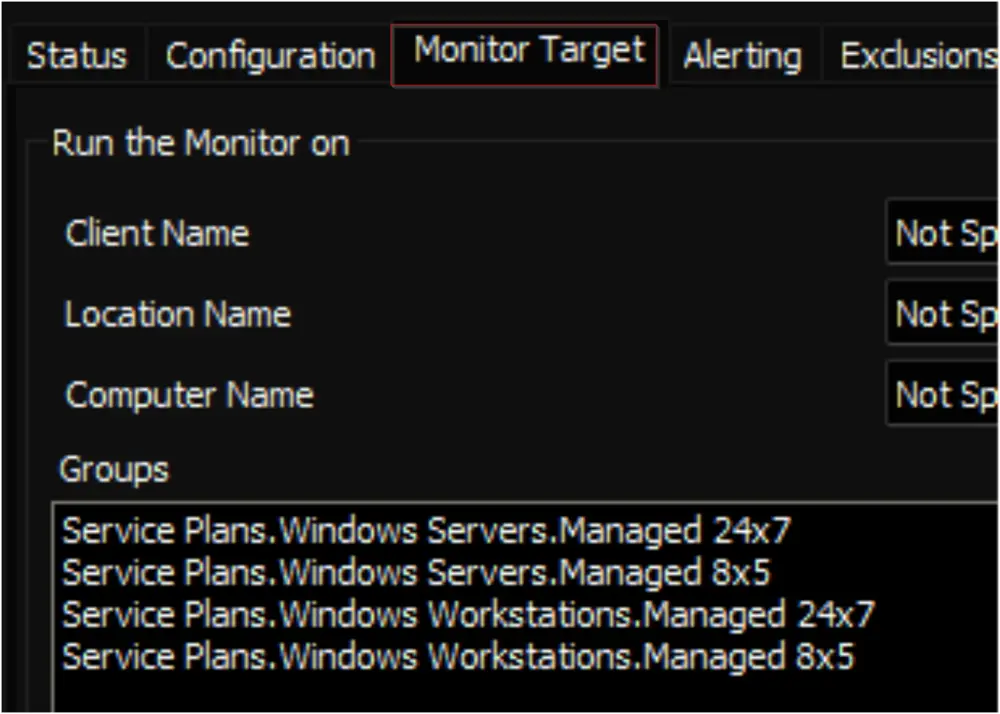Select Windows Workstations.Managed 24x7 group entry

click(468, 614)
